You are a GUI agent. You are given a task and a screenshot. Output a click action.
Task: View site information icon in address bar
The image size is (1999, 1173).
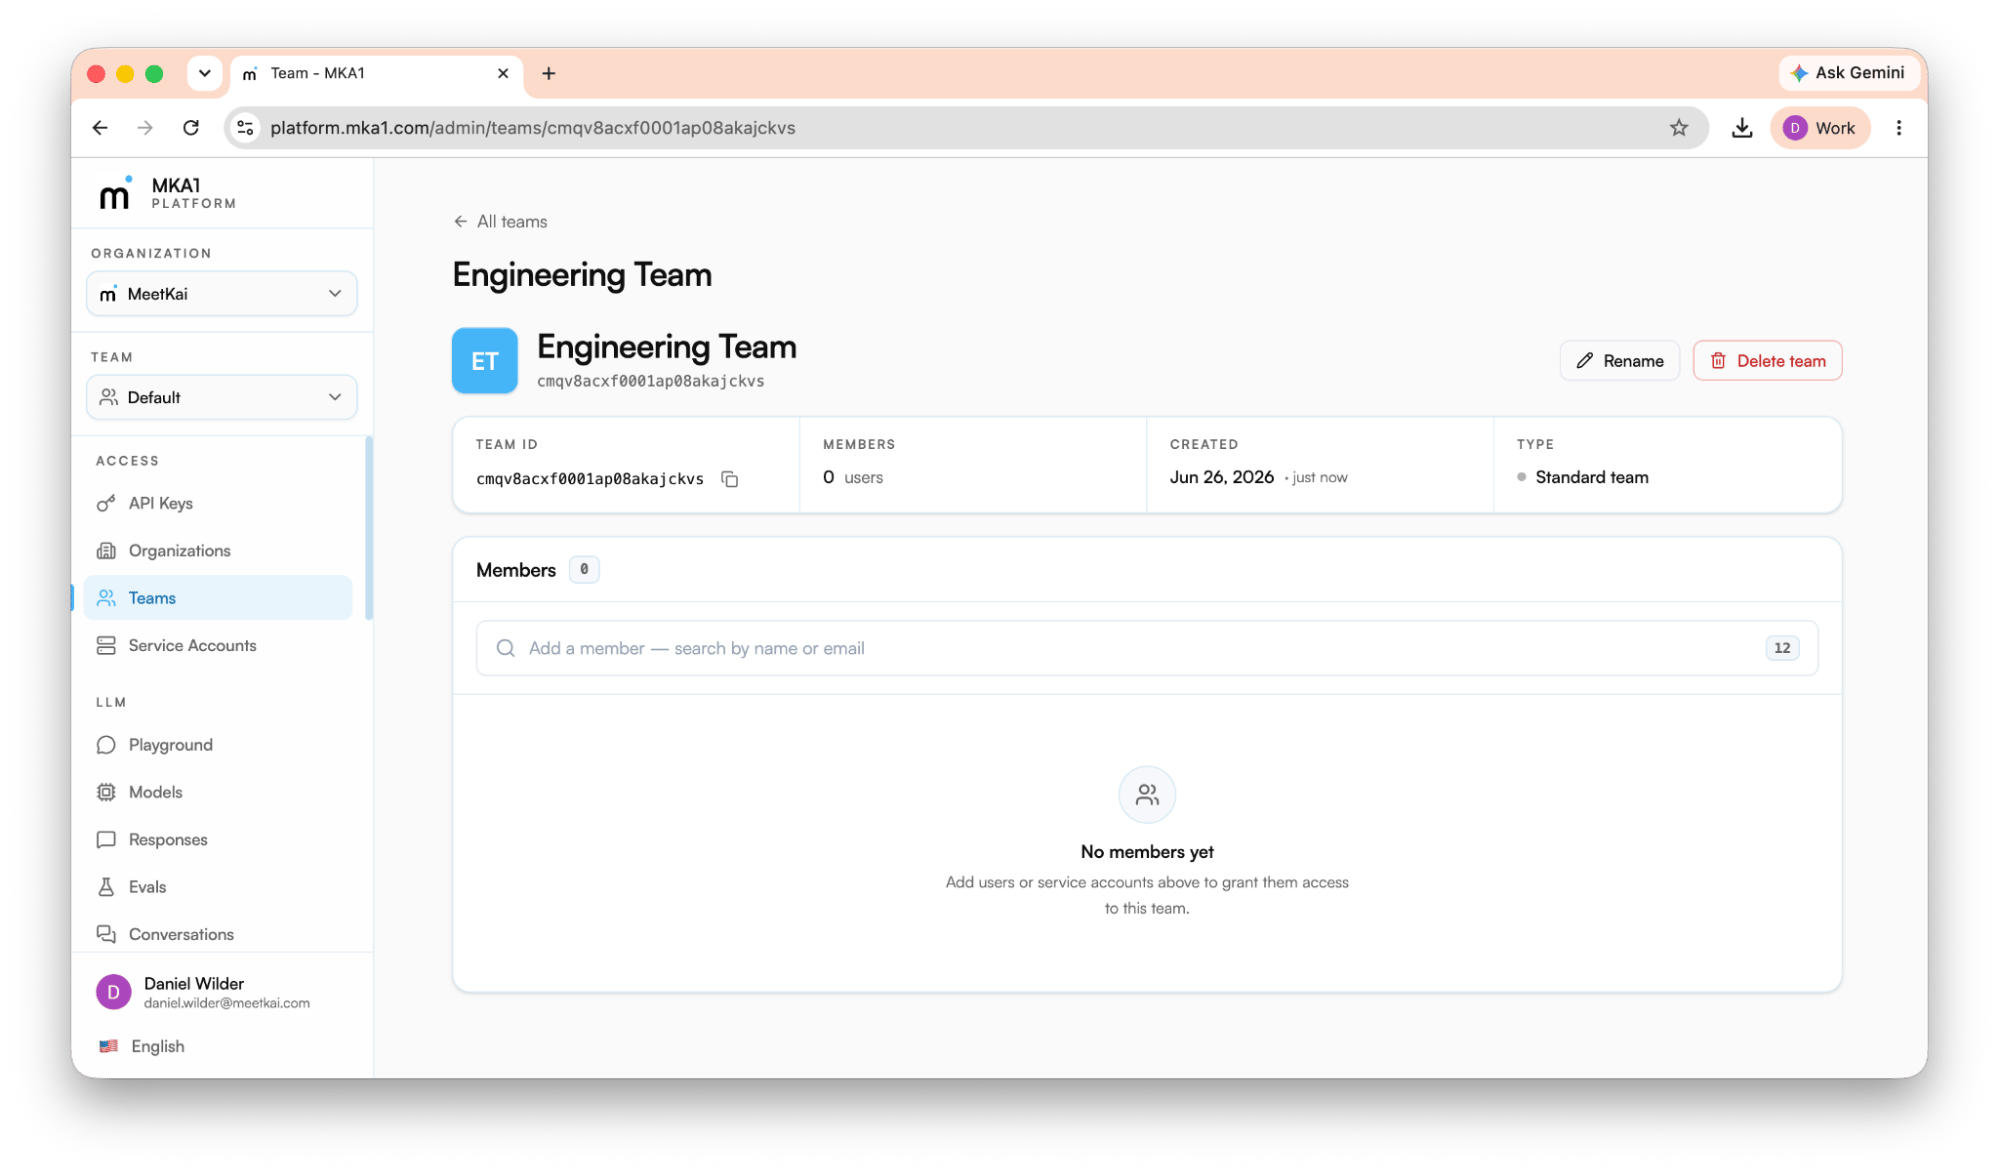click(245, 128)
